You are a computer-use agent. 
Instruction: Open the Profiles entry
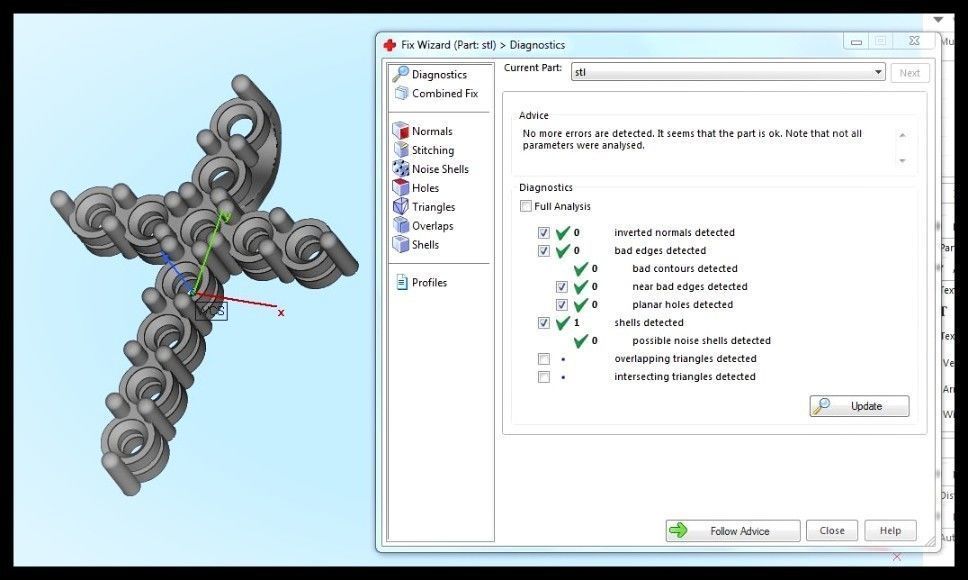point(429,283)
